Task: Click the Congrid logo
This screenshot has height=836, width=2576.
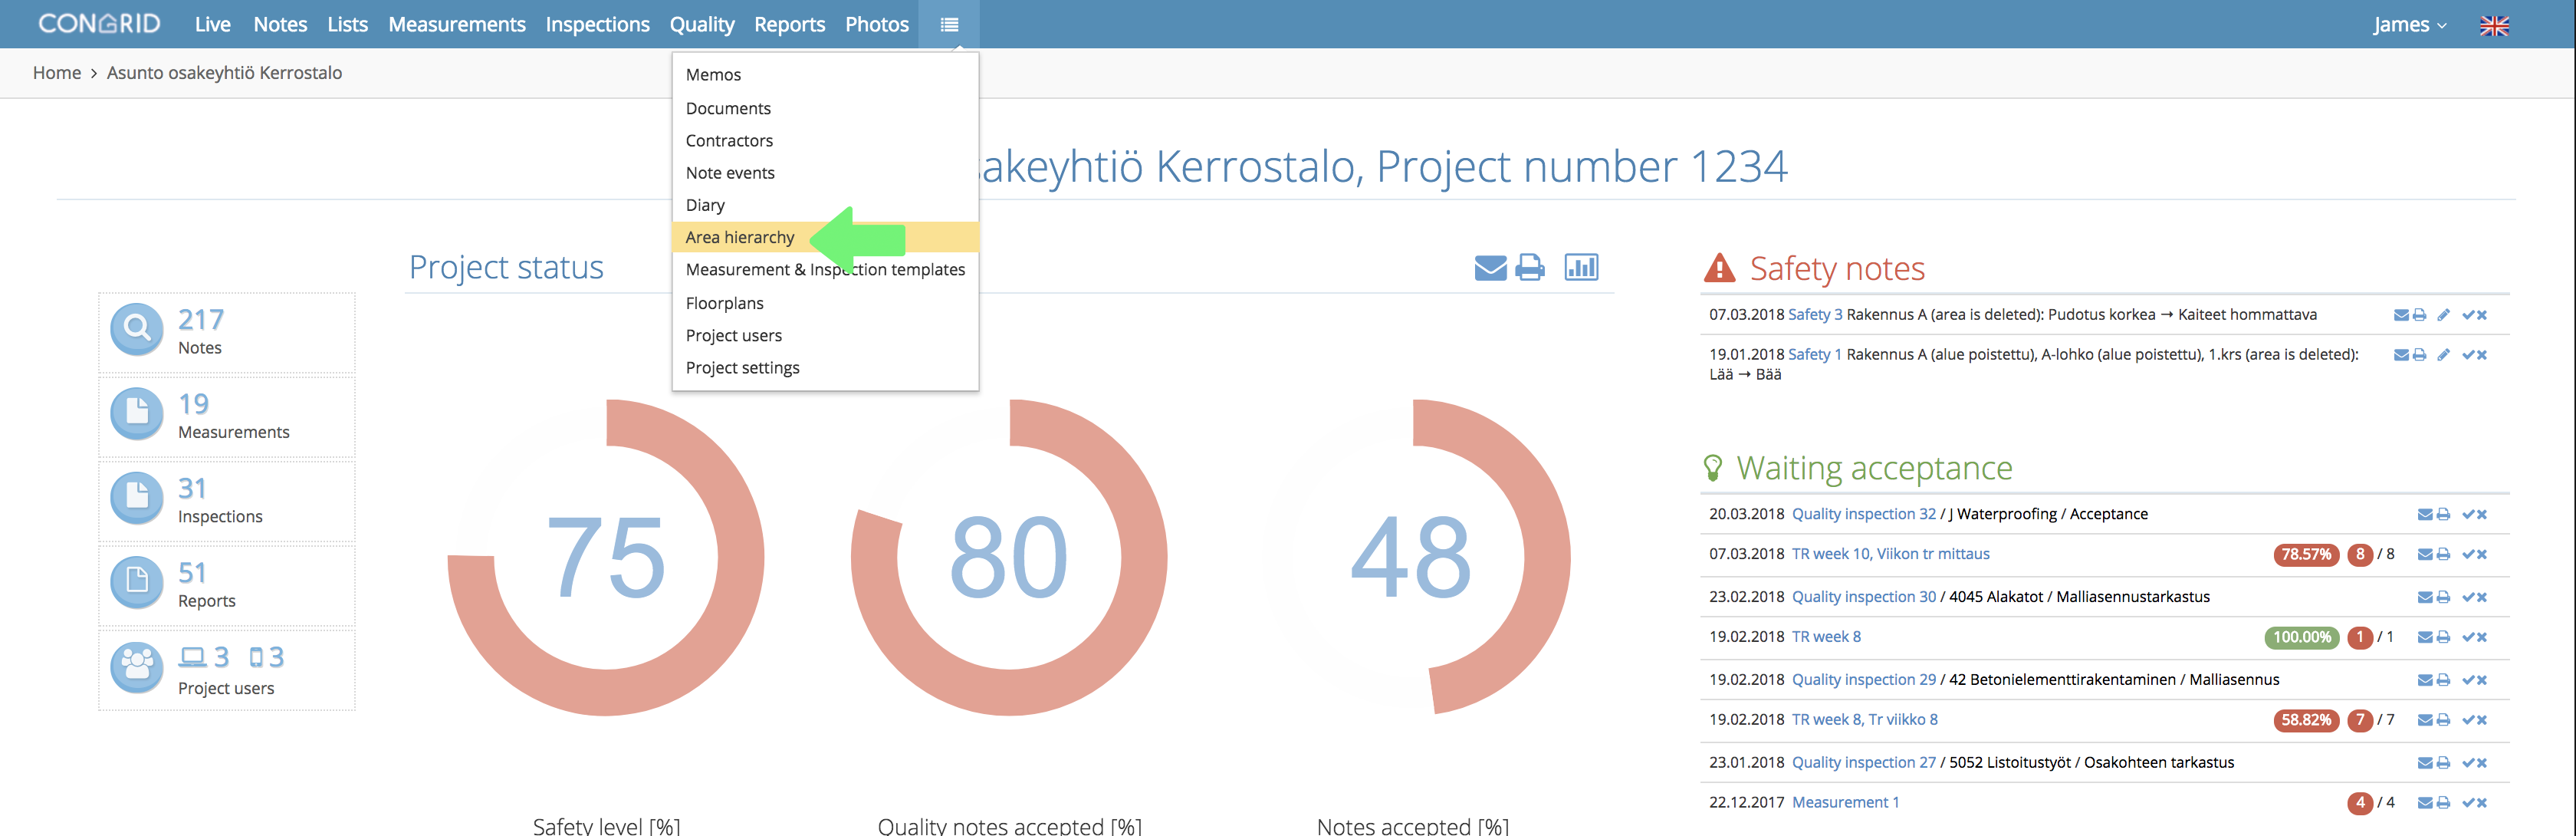Action: point(99,23)
